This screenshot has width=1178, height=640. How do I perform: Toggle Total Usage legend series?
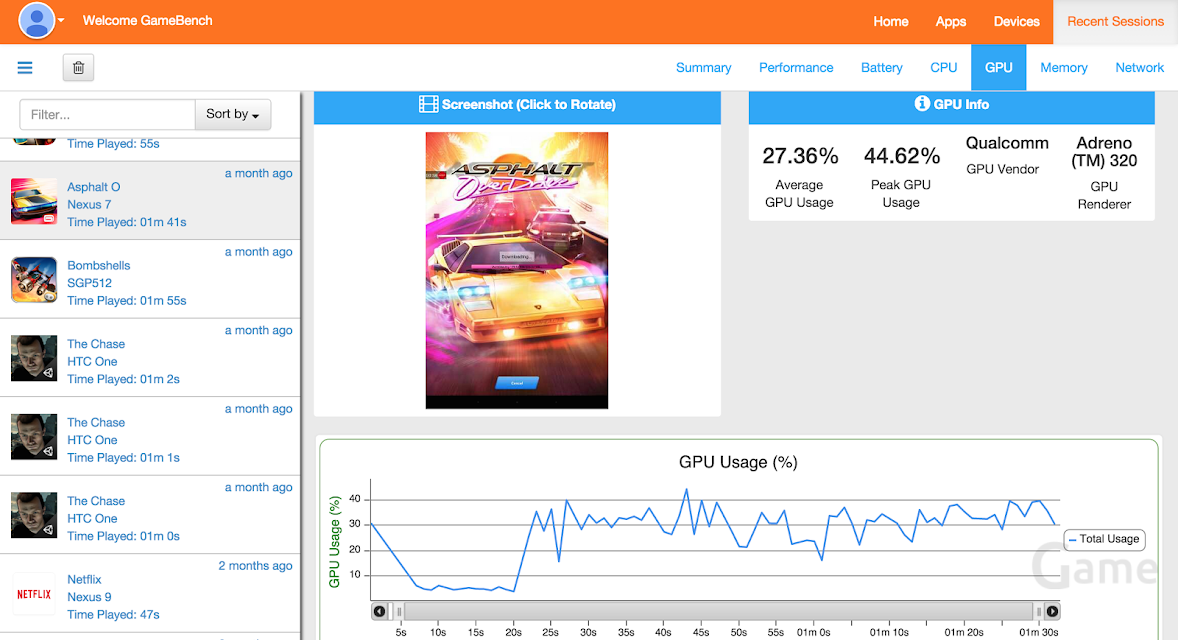[1104, 539]
